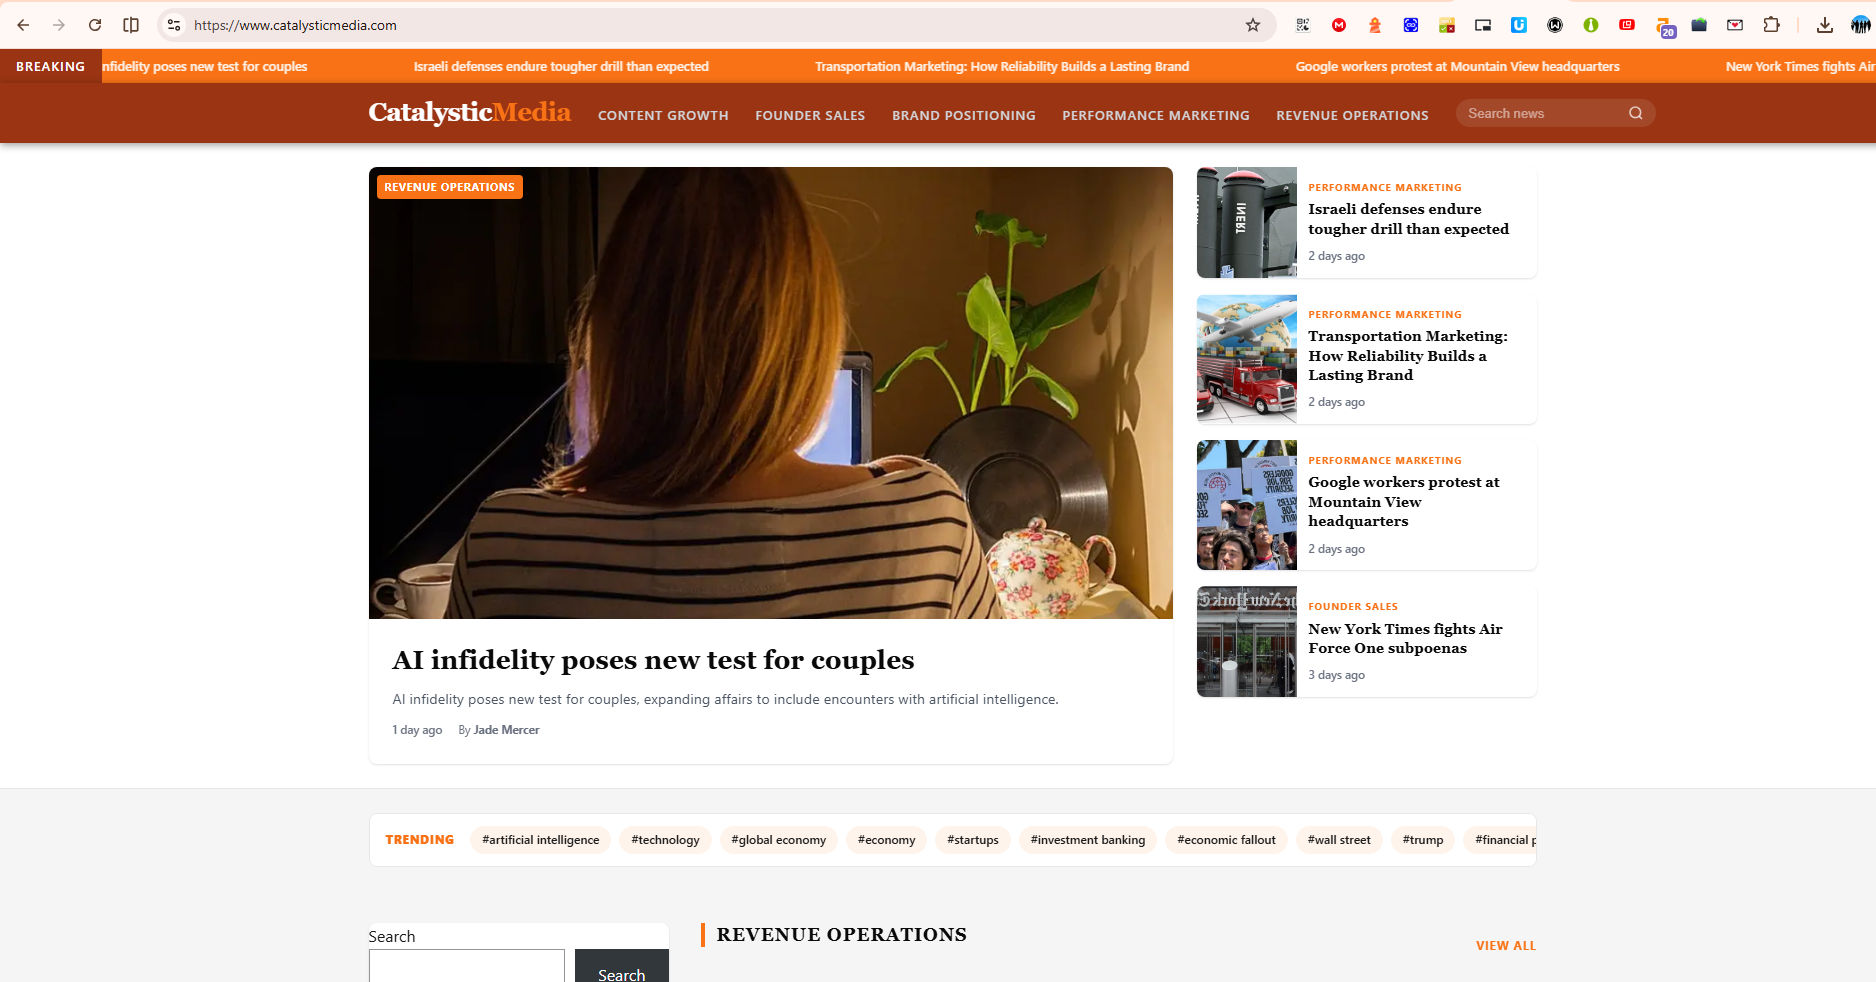Open the Transportation Marketing breaking ticker item
The height and width of the screenshot is (982, 1876).
(1002, 67)
